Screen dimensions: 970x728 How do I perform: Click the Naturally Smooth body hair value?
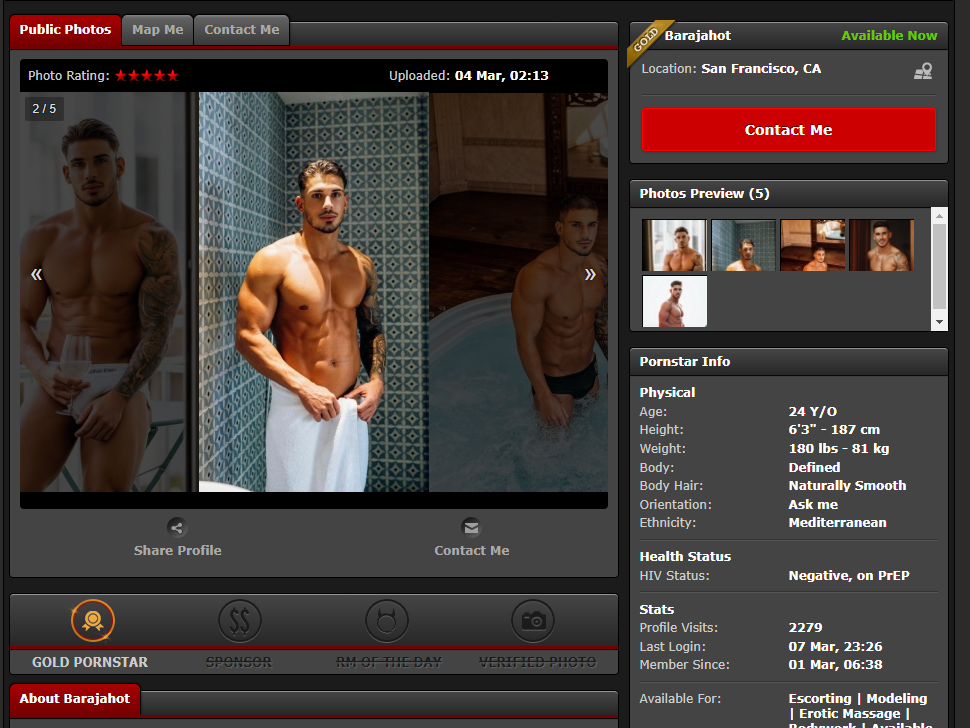pos(848,486)
